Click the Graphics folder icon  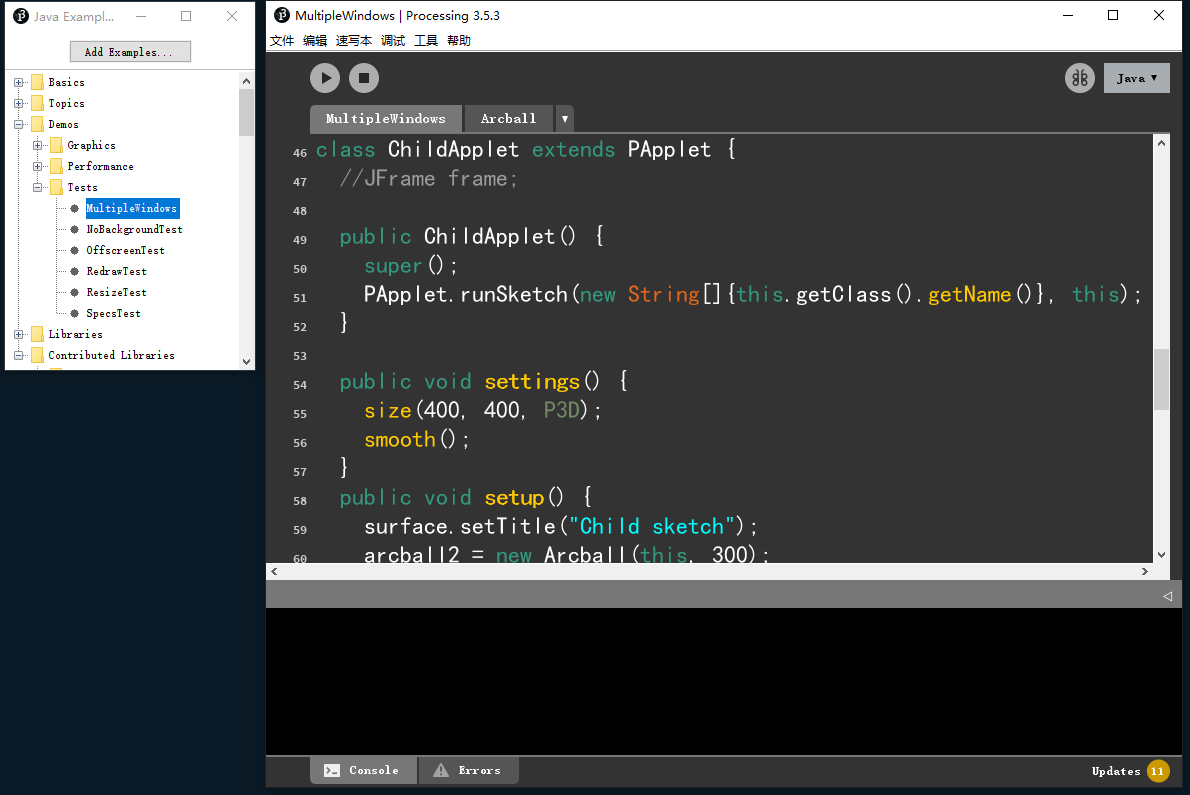pyautogui.click(x=56, y=145)
